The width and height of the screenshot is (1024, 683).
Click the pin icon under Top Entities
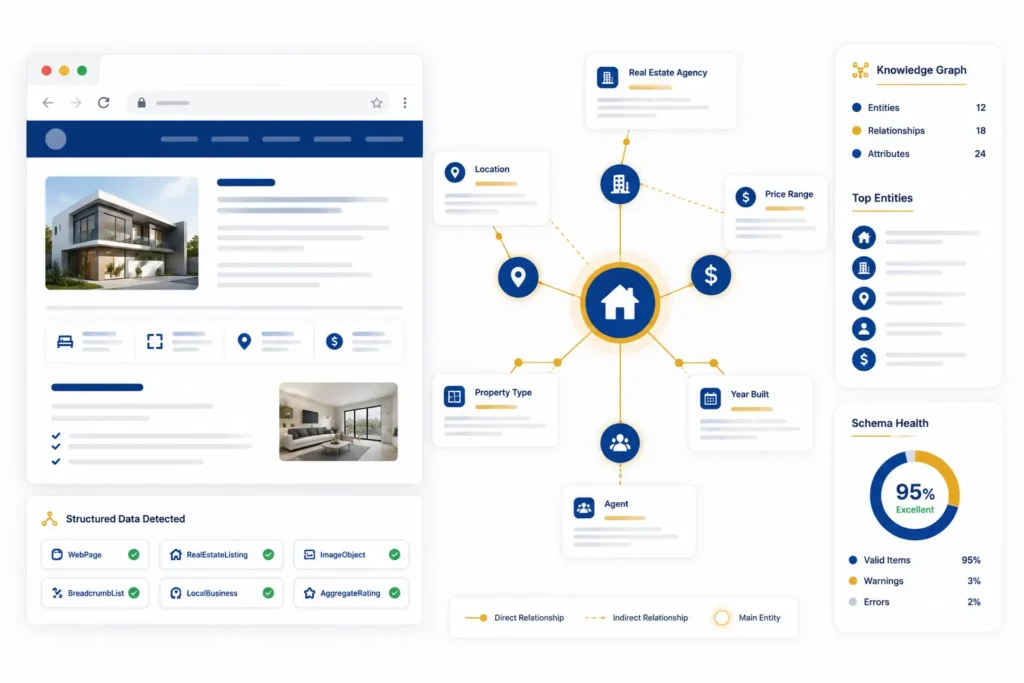(x=863, y=298)
